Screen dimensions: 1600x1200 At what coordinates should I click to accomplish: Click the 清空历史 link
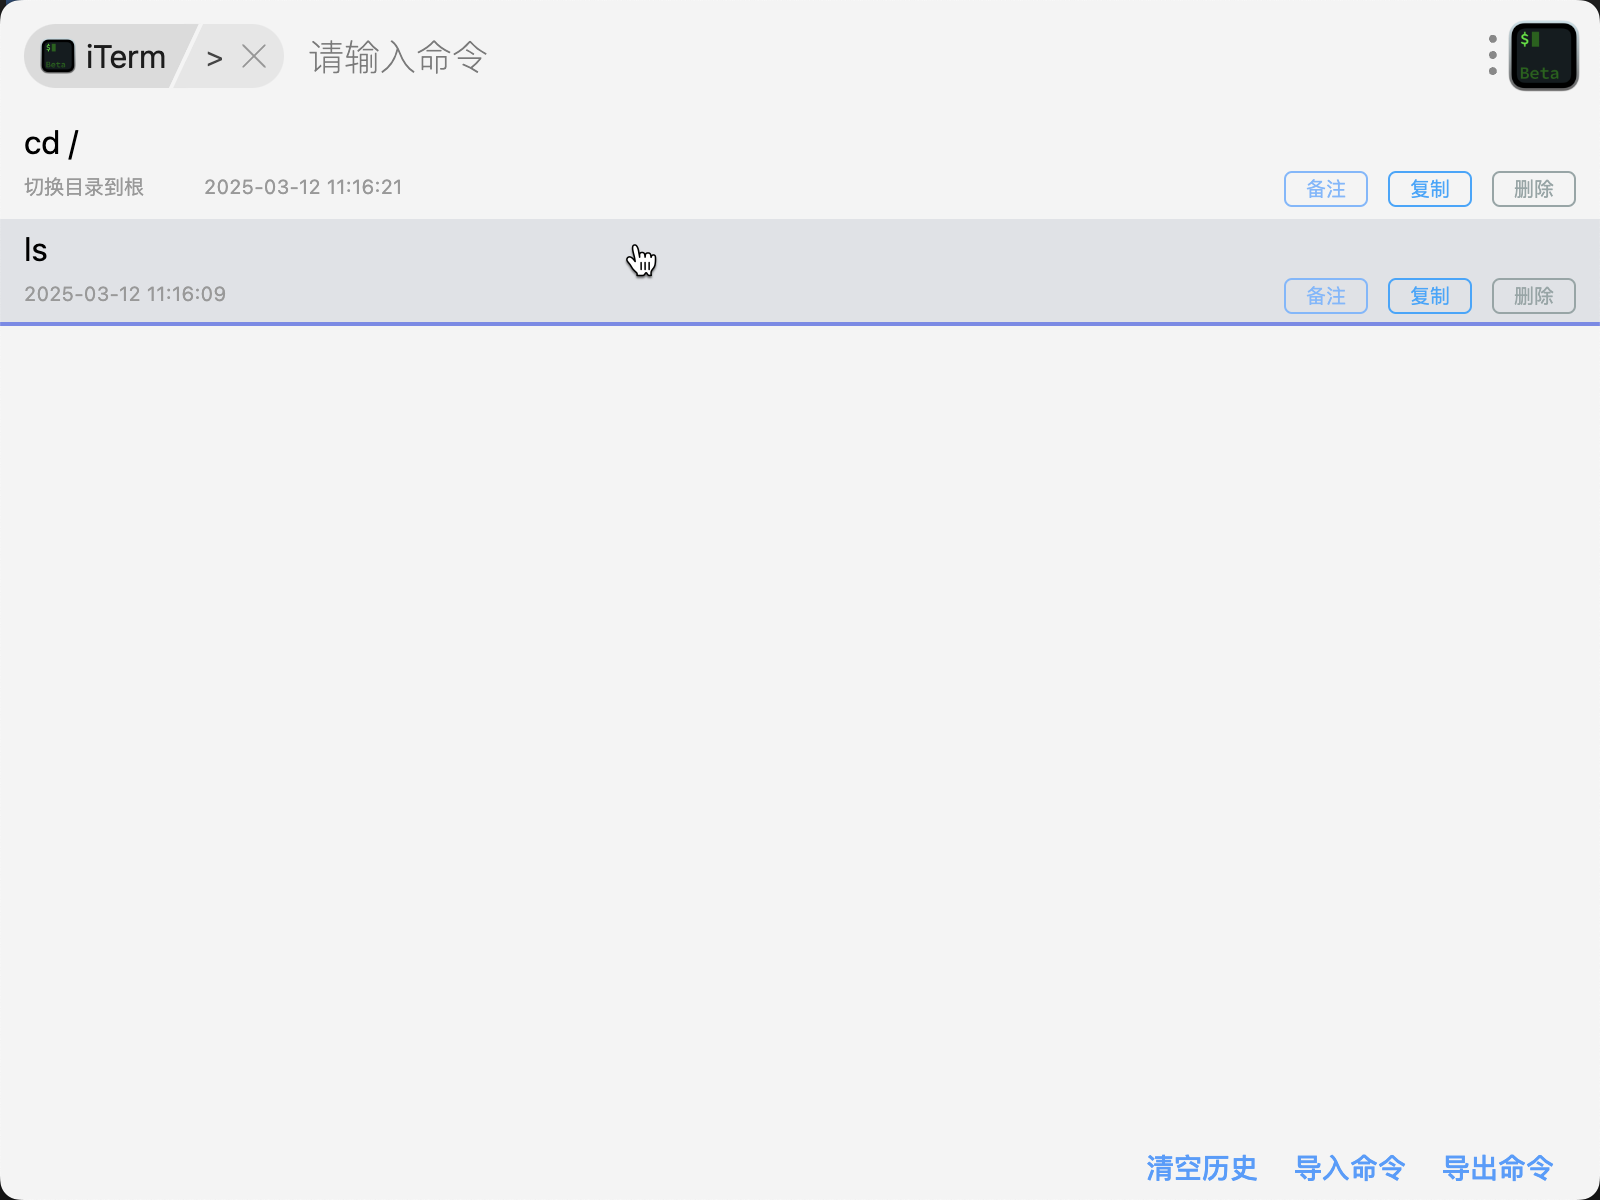tap(1201, 1168)
